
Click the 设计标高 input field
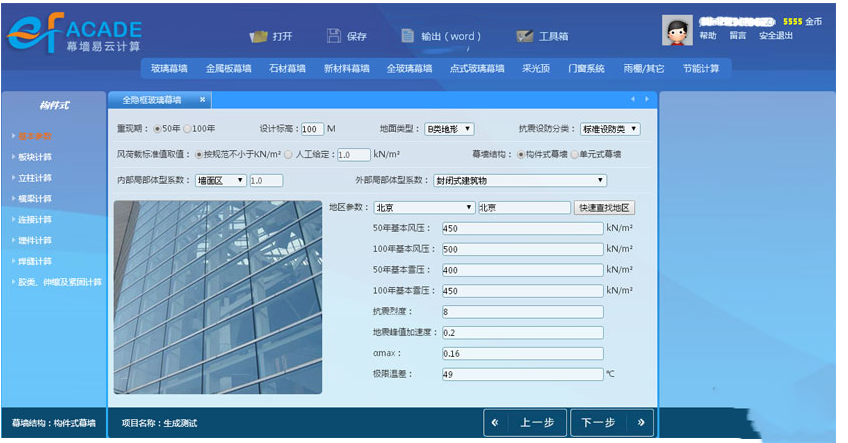pos(312,129)
